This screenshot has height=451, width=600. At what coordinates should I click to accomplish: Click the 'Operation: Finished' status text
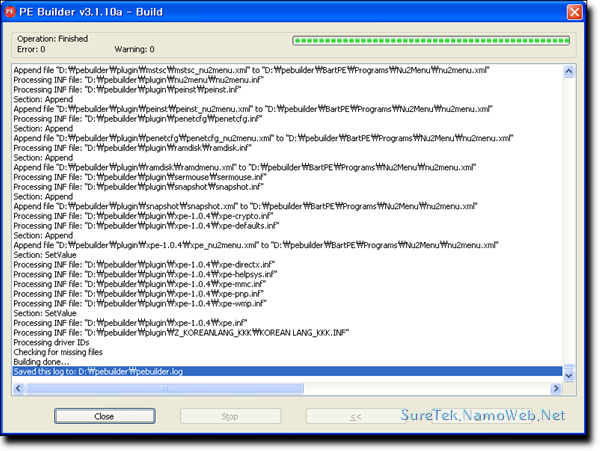(52, 39)
